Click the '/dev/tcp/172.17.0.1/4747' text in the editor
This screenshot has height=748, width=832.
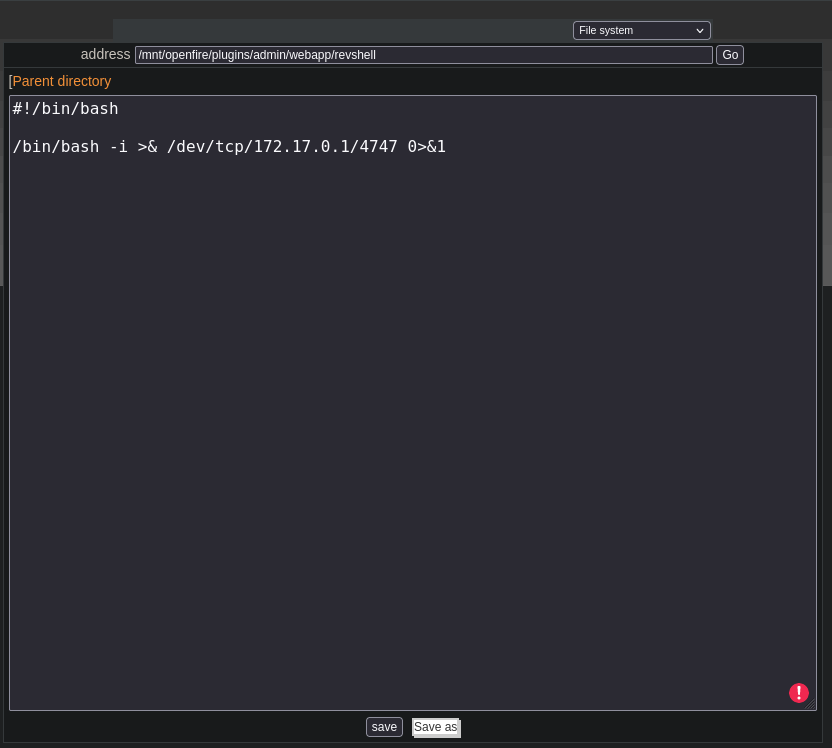(282, 147)
